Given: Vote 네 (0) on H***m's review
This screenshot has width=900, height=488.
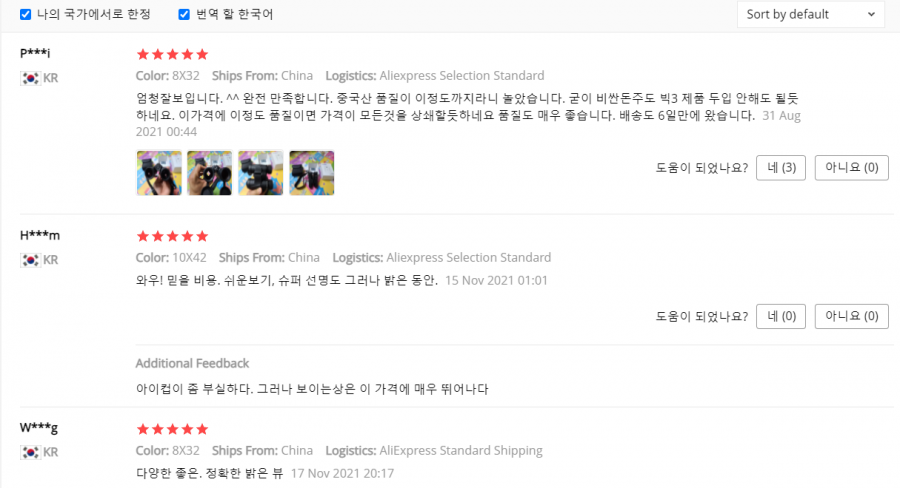Looking at the screenshot, I should click(x=781, y=316).
